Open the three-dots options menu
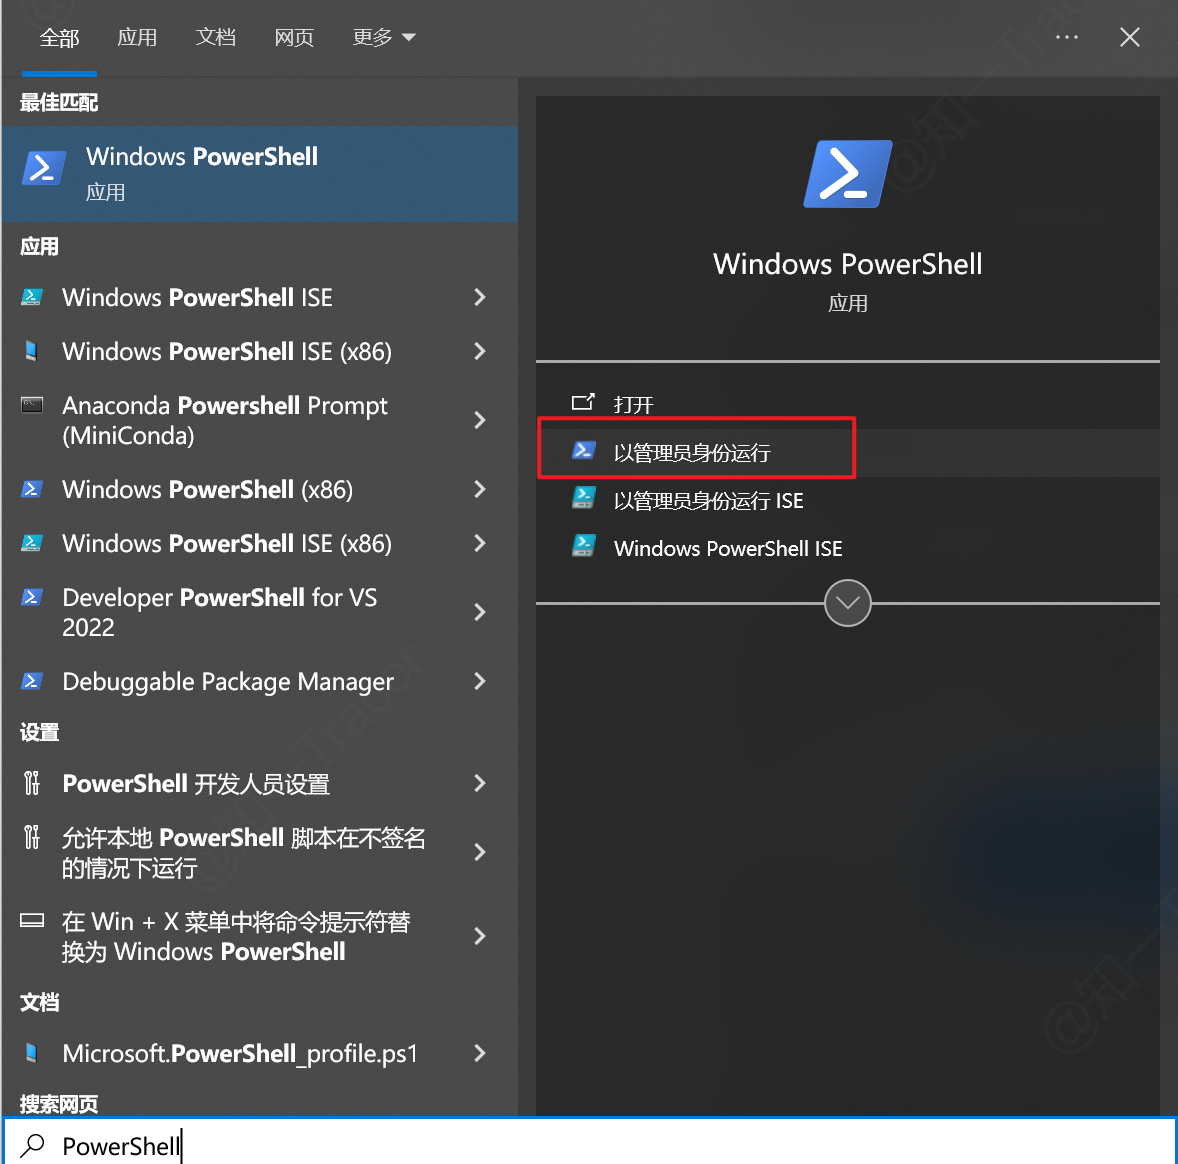 [1067, 37]
